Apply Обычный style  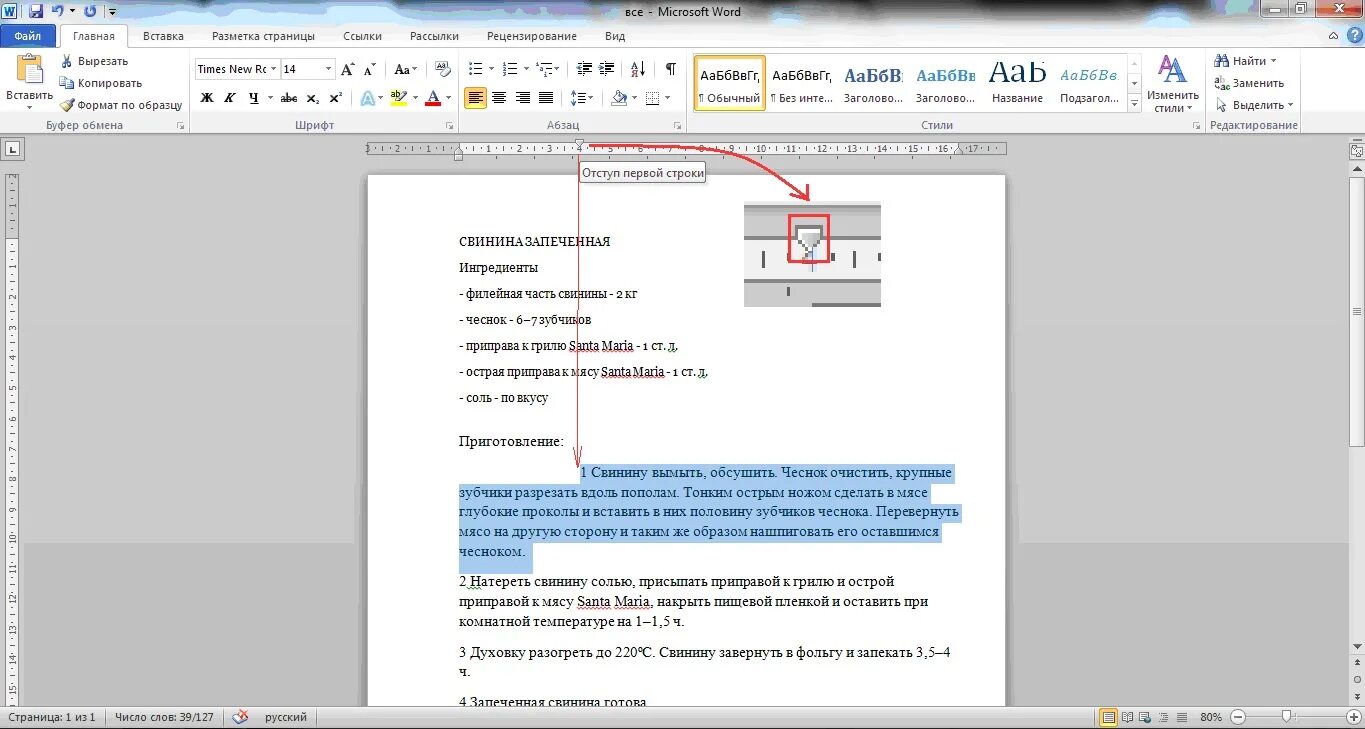tap(730, 82)
